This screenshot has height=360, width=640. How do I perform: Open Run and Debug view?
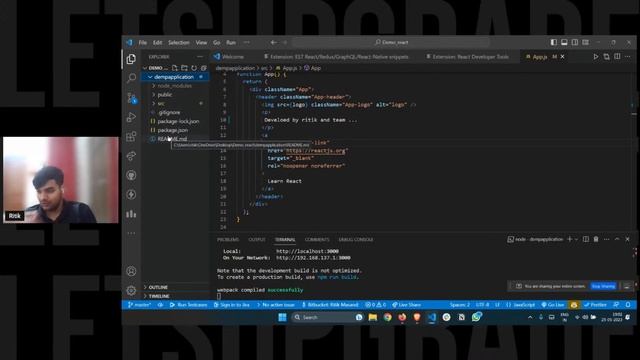[131, 117]
